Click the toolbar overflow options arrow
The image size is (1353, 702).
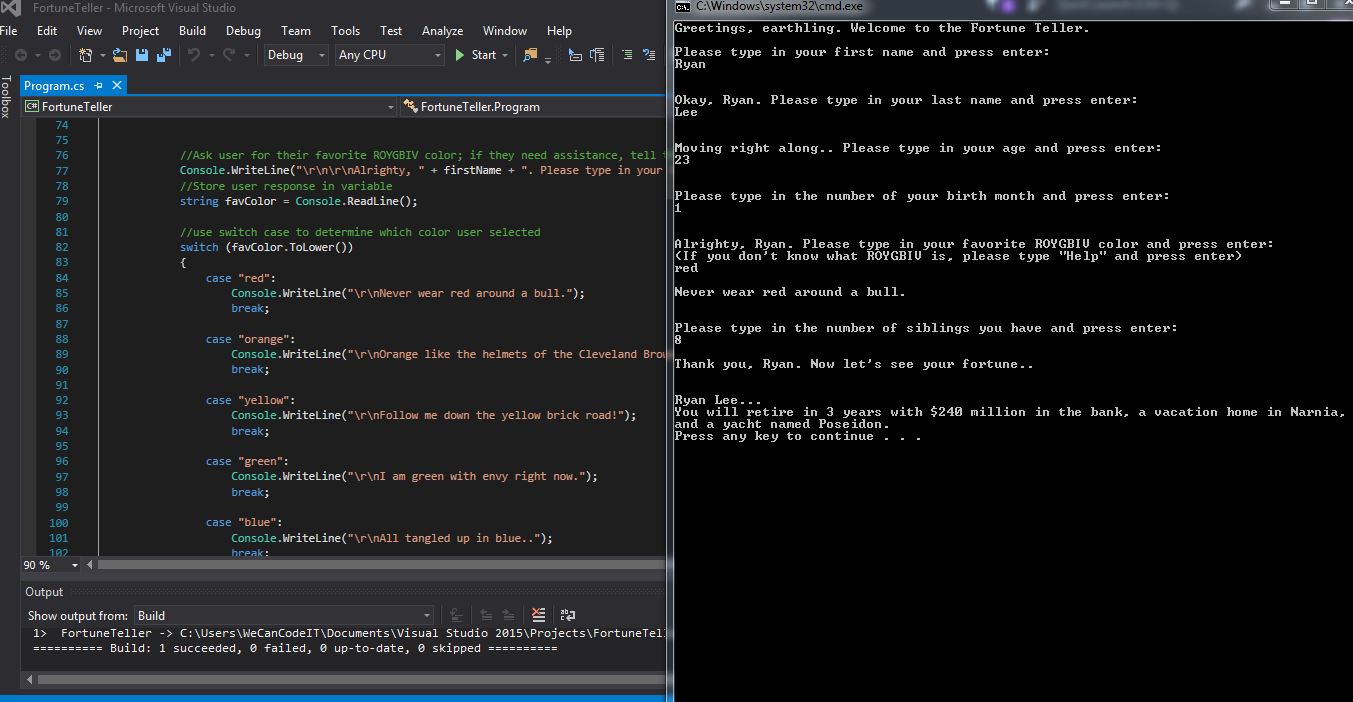(x=548, y=60)
